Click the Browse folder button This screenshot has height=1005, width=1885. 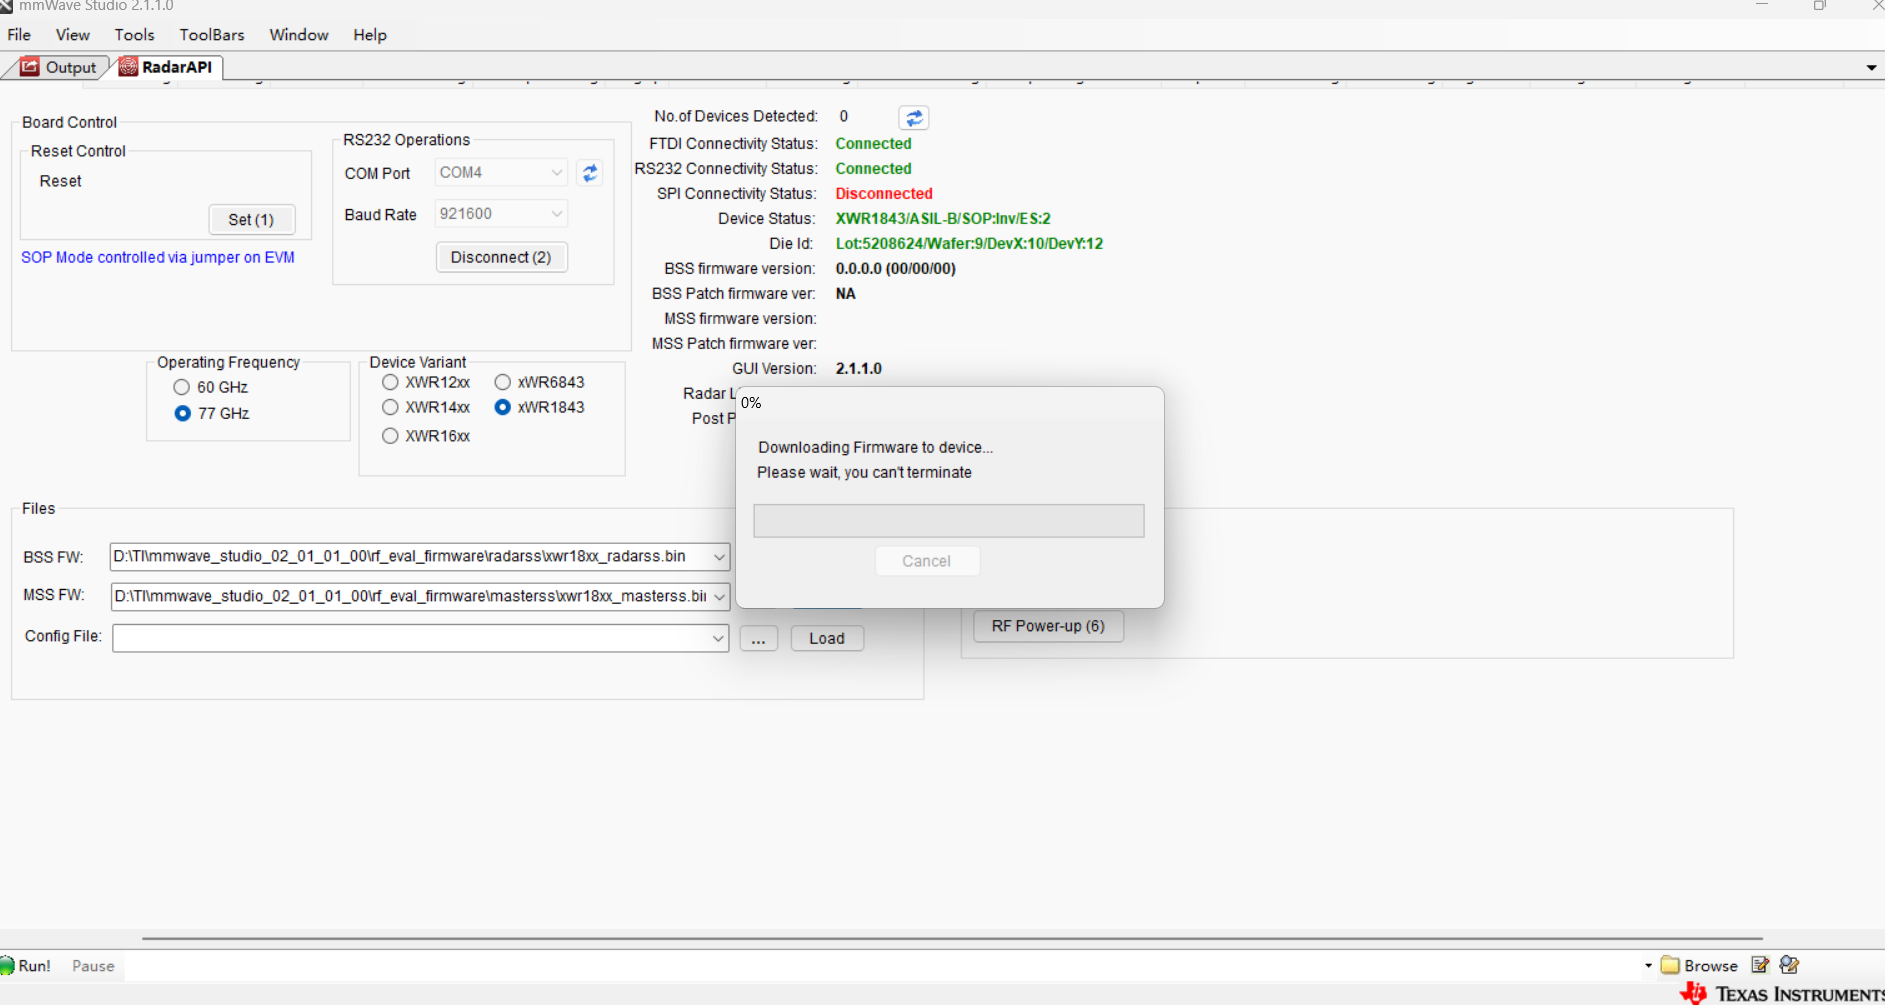point(1699,966)
